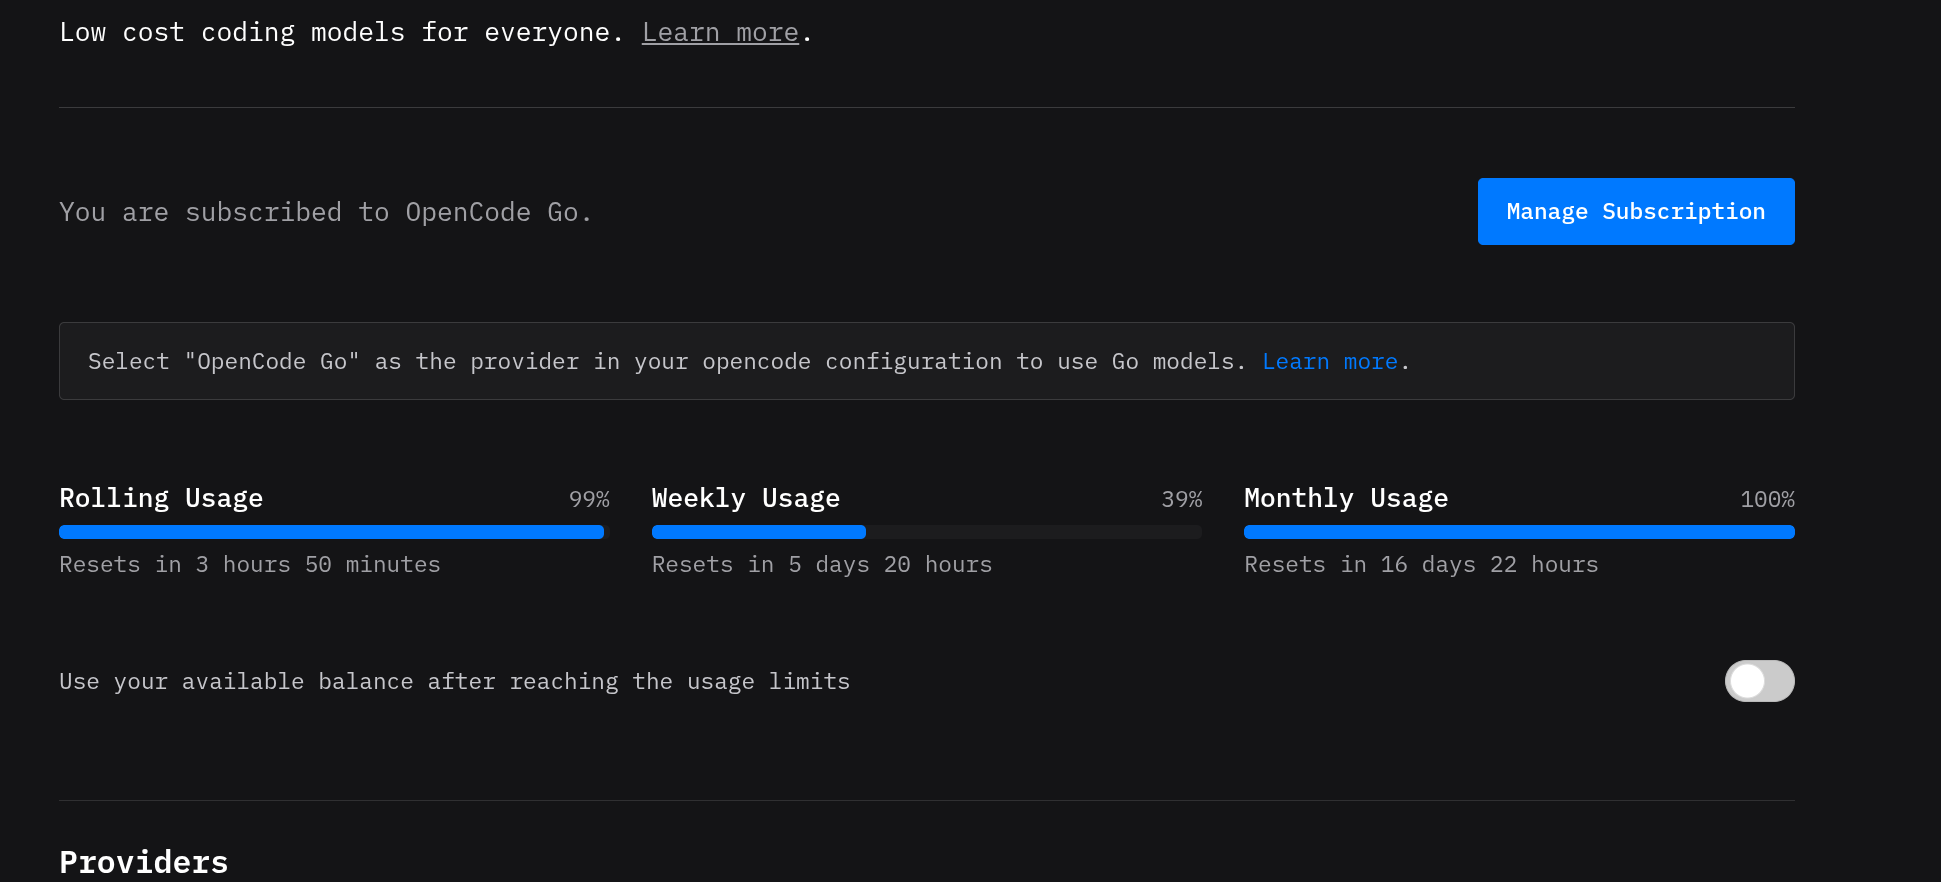1941x882 pixels.
Task: Click the 100% monthly usage value
Action: [1767, 499]
